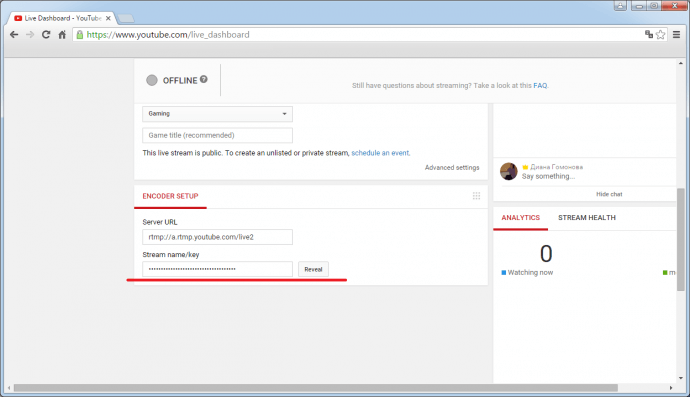Click the horizontal scrollbar left arrow

[9, 388]
